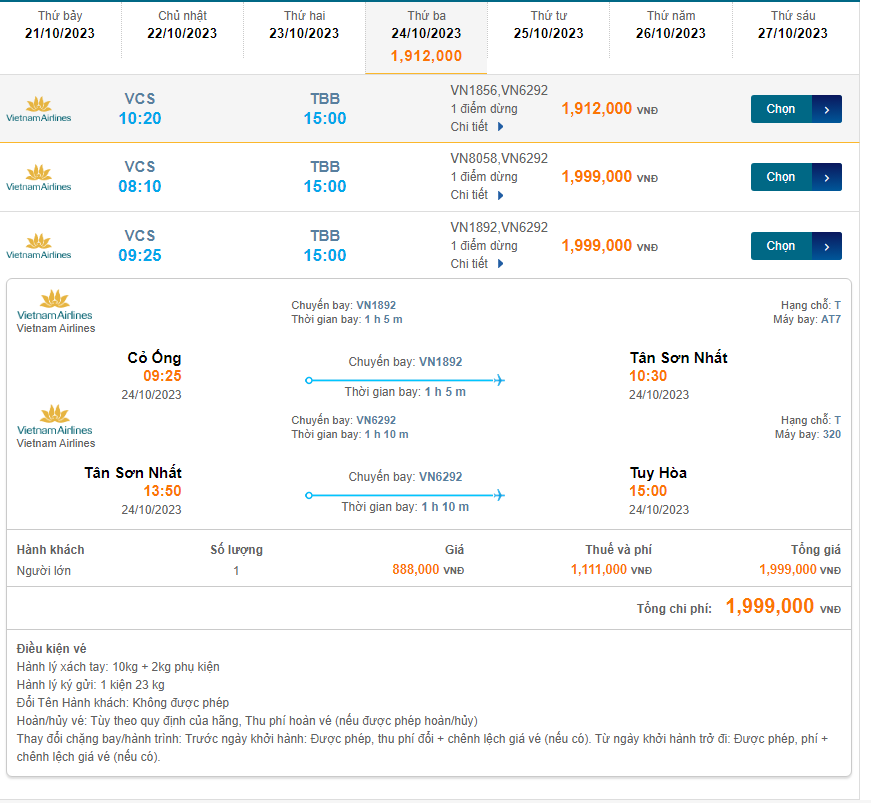Viewport: 871px width, 803px height.
Task: Expand Chi tiết for flight VN1856,VN6292
Action: pos(478,127)
